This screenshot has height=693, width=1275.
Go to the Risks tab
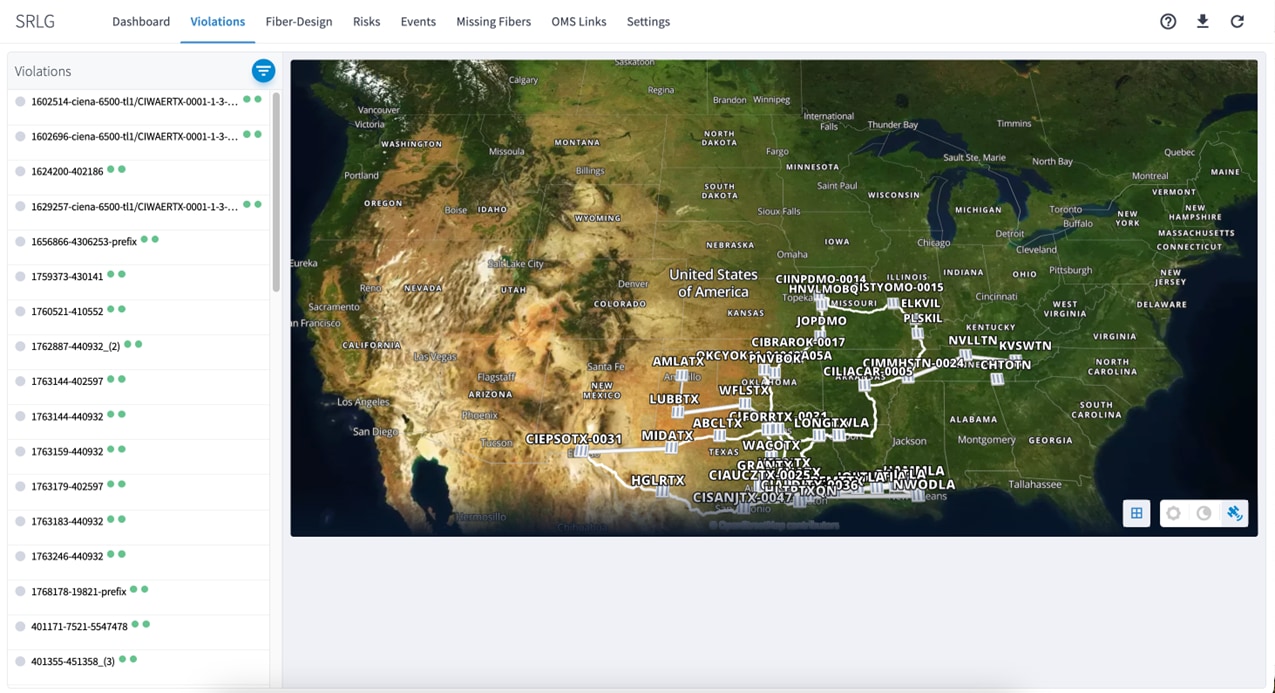click(366, 21)
